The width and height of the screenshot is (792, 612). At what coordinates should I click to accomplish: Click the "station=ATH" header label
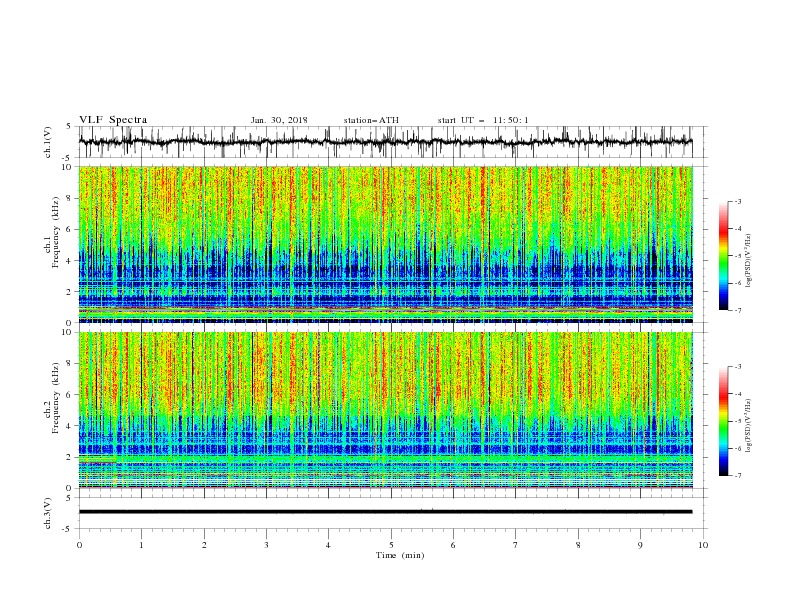(x=371, y=120)
